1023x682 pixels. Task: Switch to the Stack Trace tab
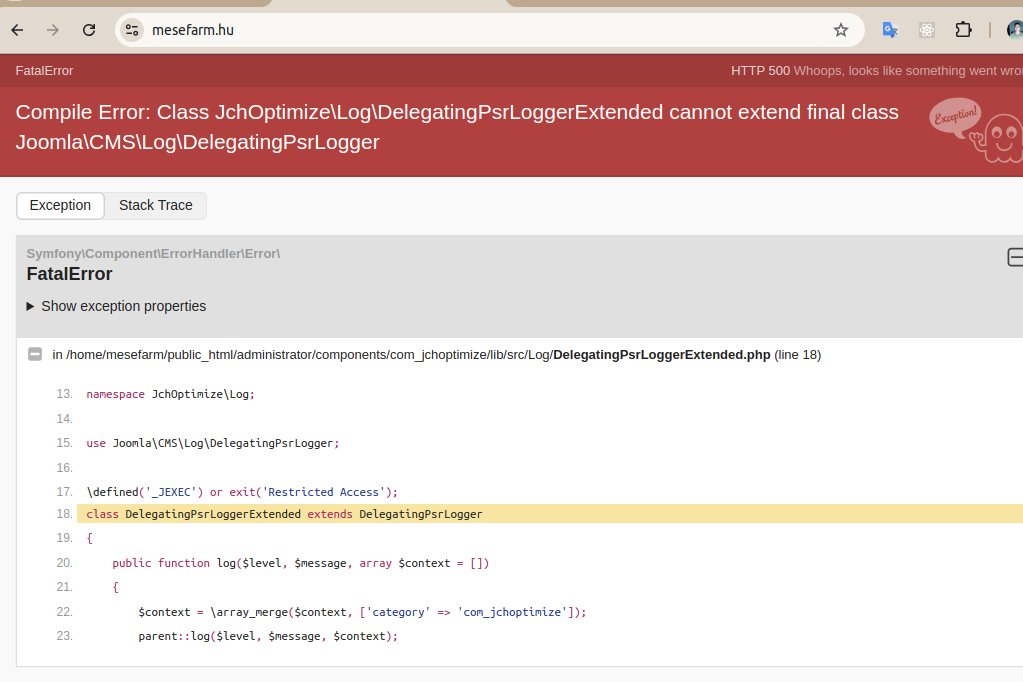[x=155, y=205]
